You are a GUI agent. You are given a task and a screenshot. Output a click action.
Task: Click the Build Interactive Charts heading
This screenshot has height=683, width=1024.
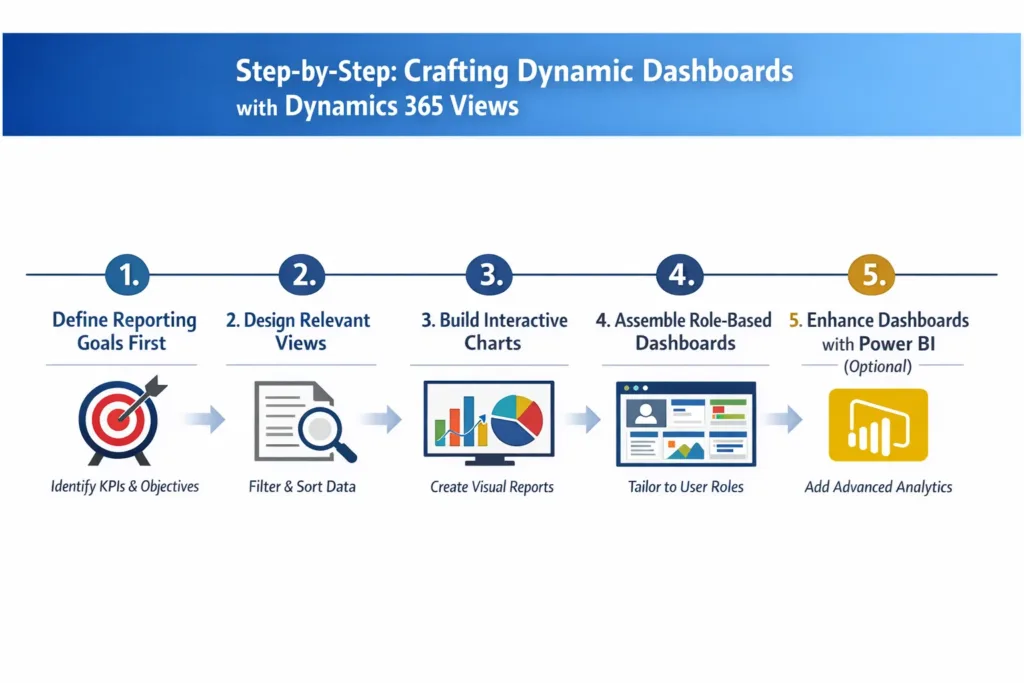[x=491, y=332]
